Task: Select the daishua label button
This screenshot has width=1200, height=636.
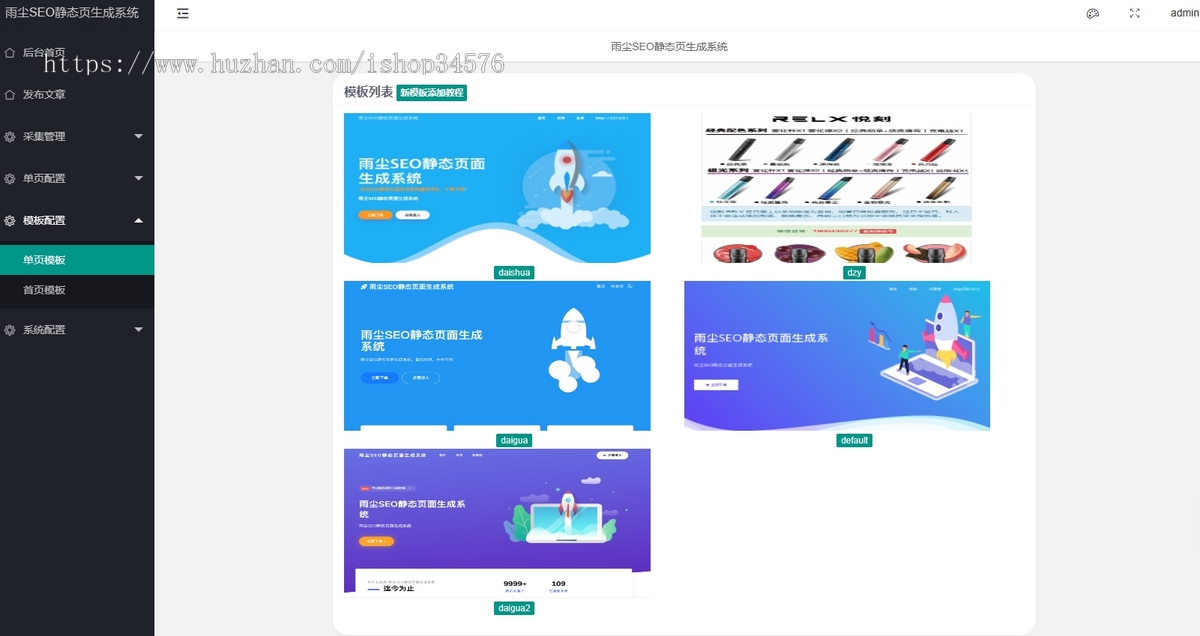Action: (x=514, y=272)
